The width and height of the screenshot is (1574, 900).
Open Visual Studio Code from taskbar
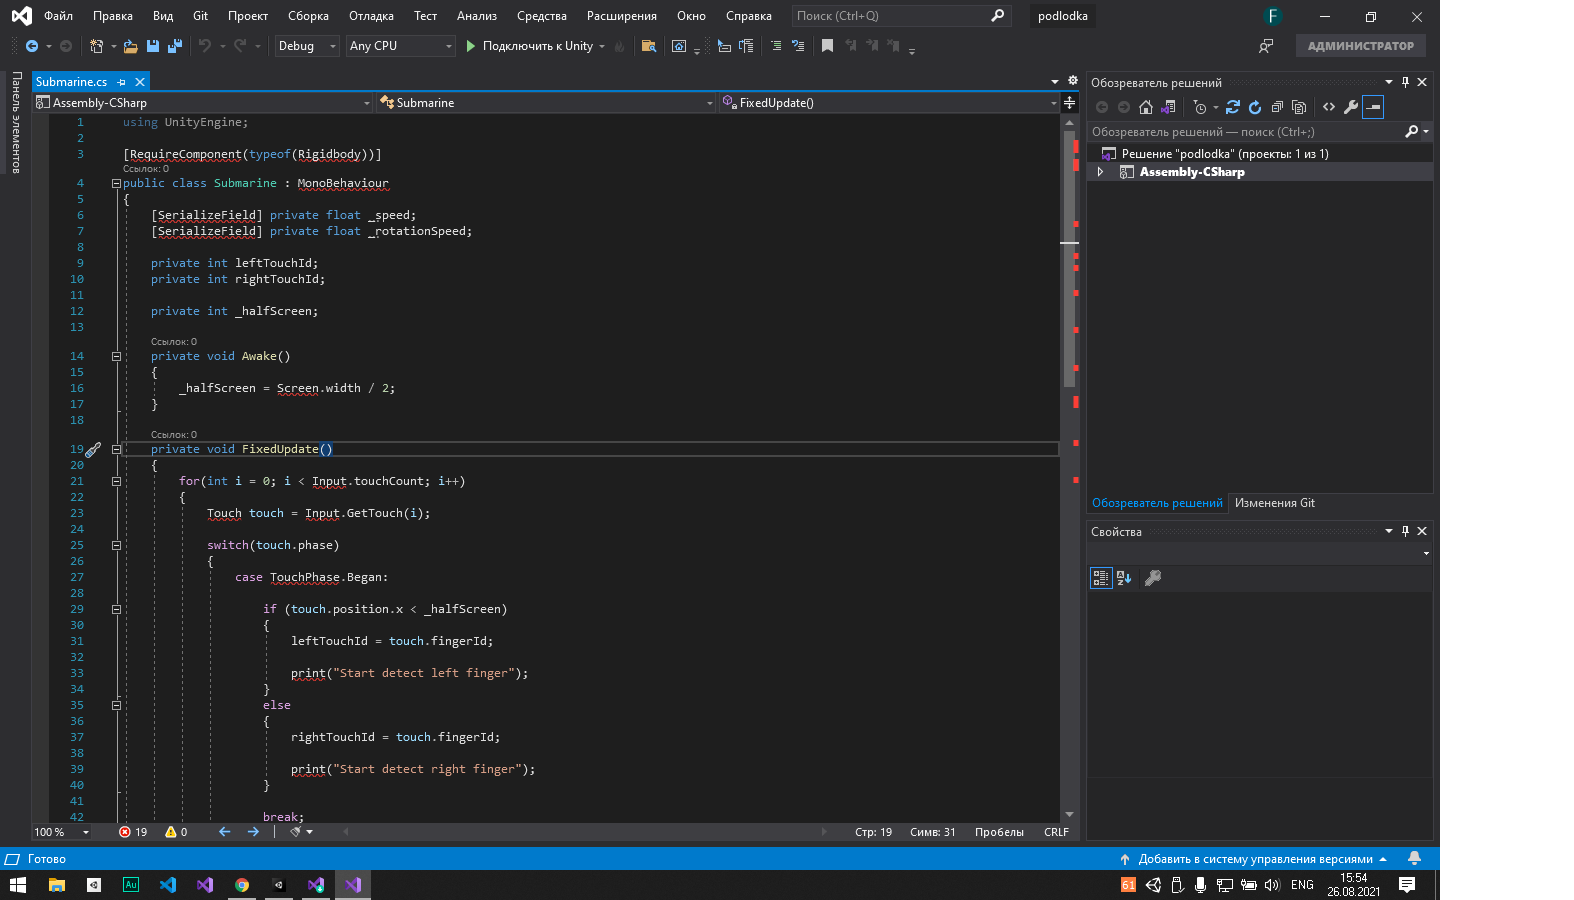pos(168,885)
